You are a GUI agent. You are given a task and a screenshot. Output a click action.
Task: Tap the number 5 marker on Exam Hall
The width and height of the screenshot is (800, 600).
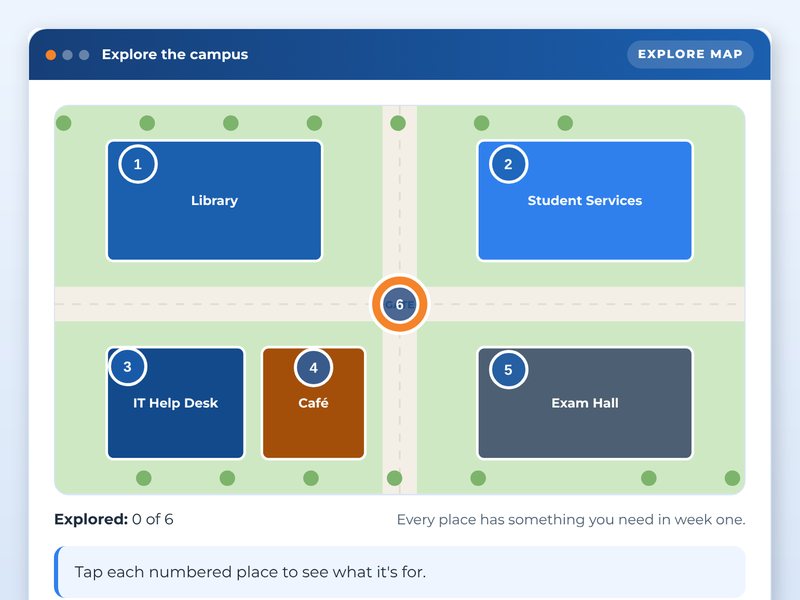pos(508,369)
